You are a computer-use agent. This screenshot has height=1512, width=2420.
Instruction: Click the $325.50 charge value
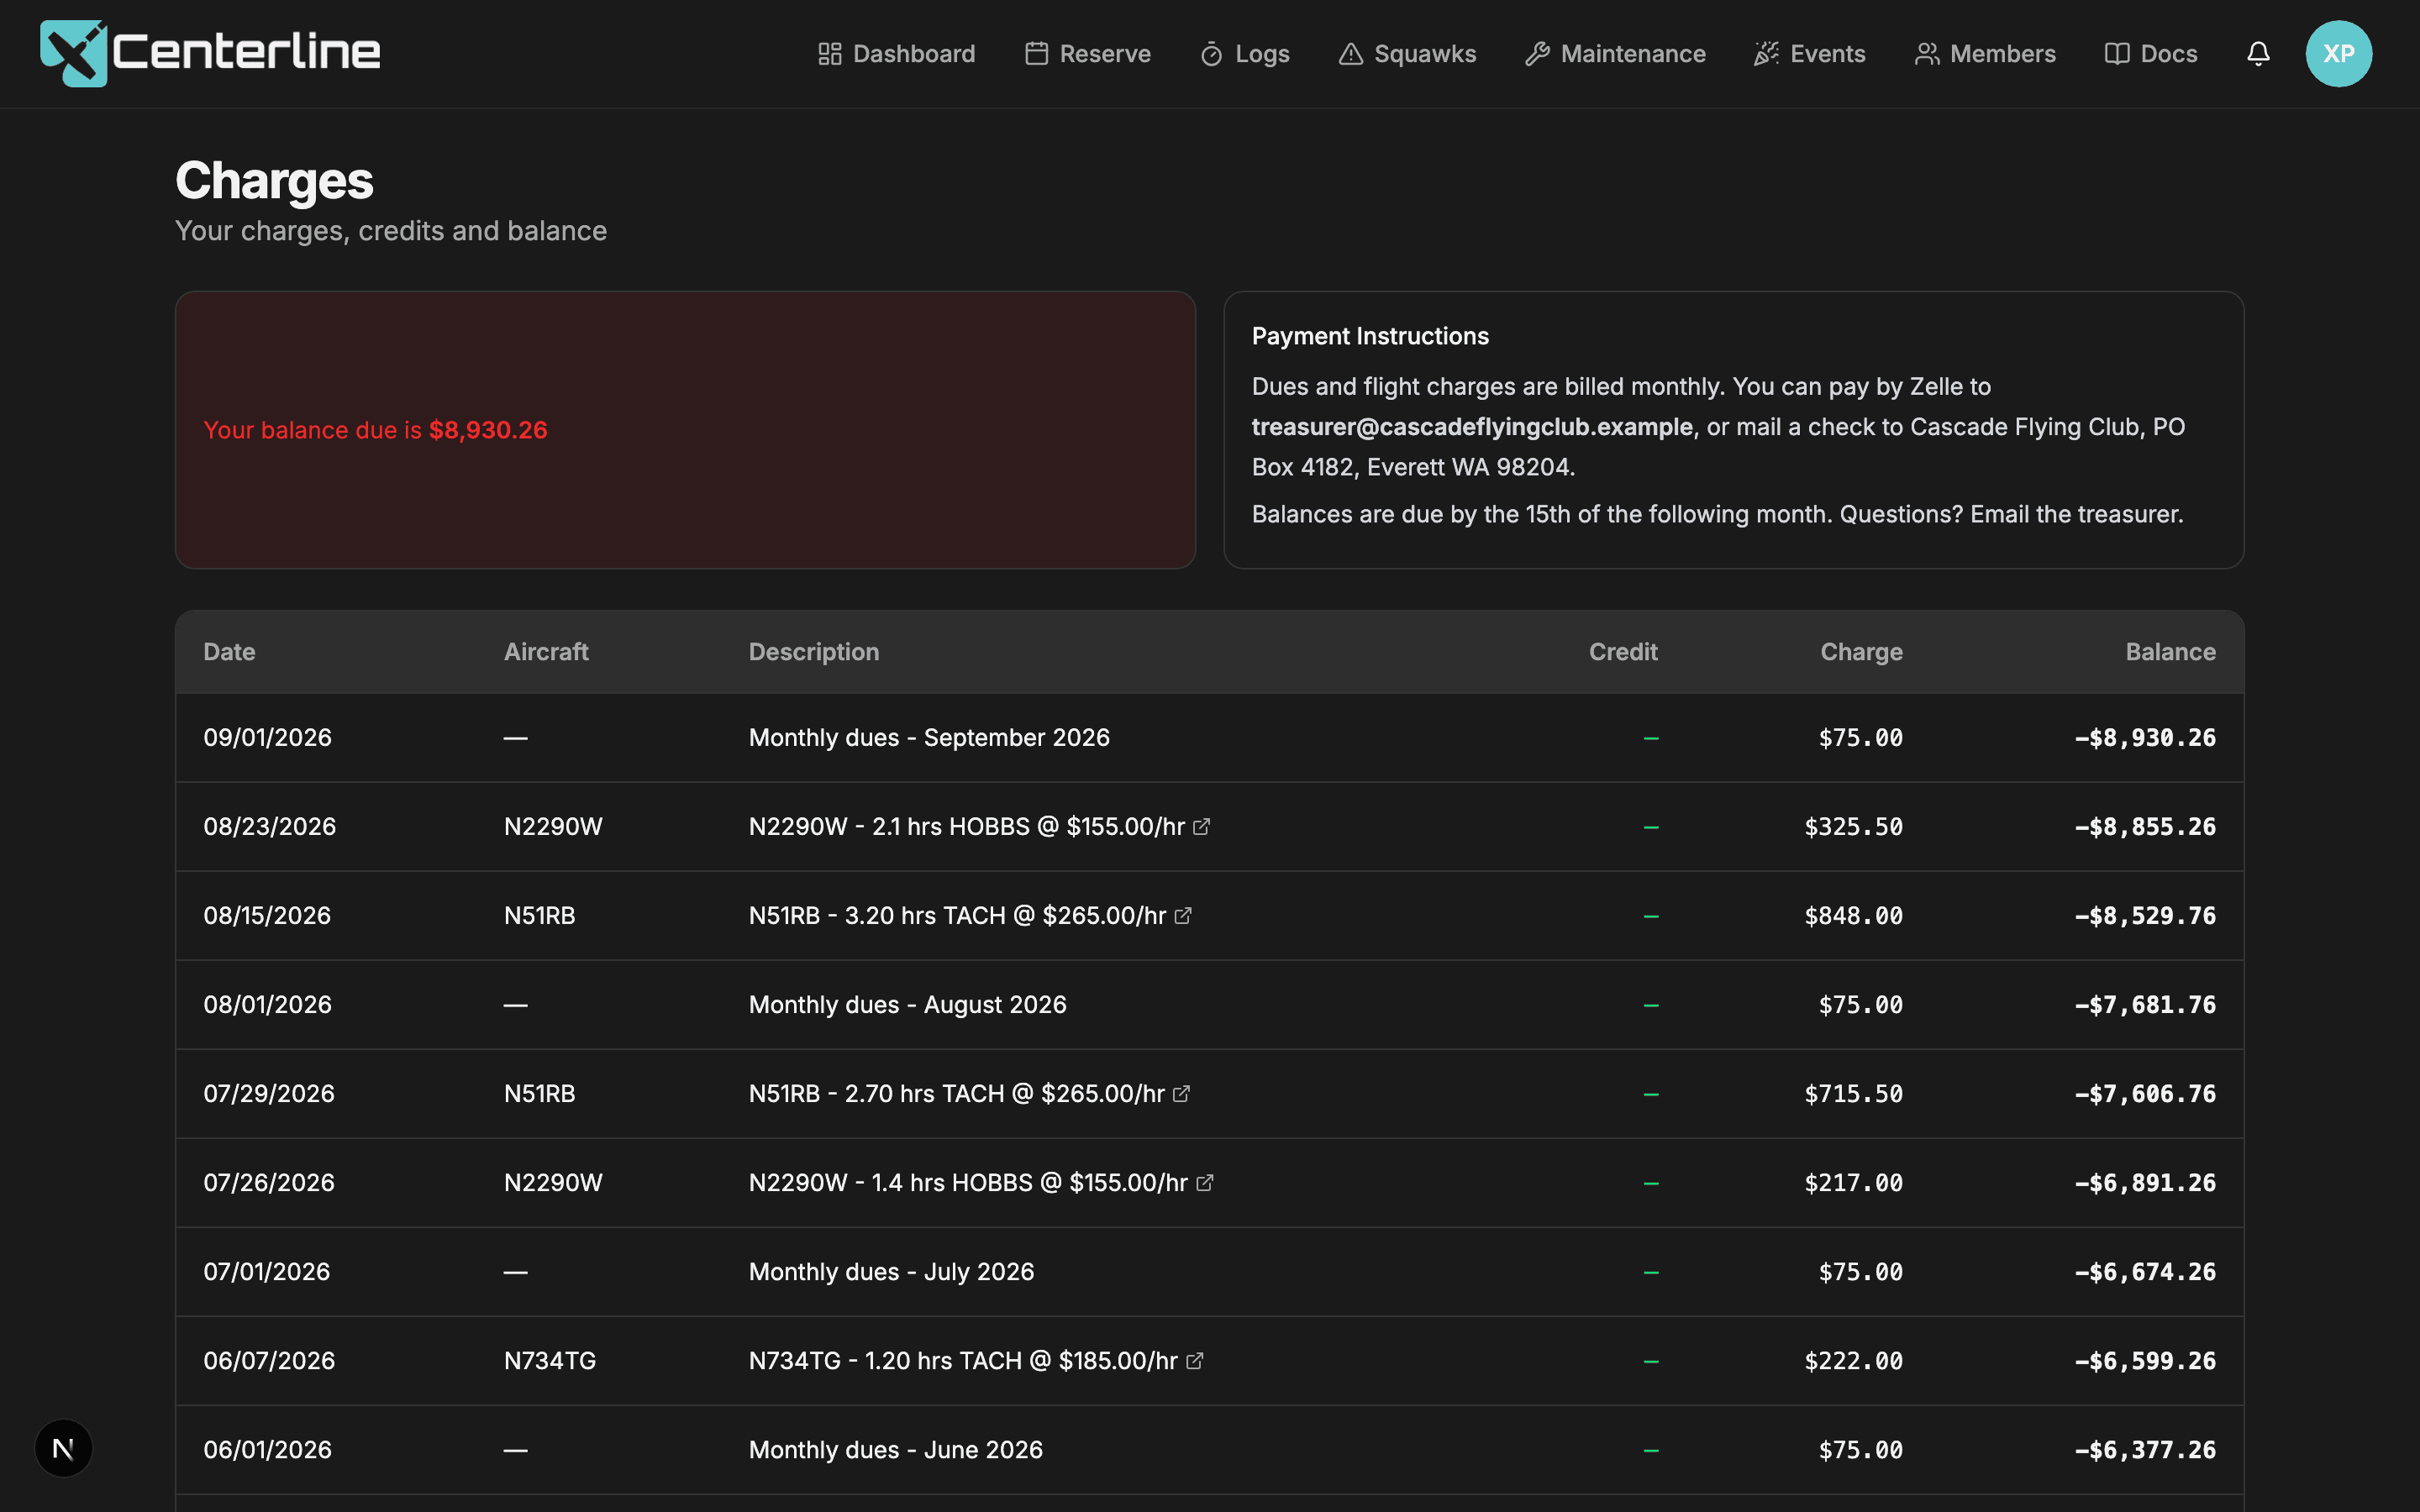pyautogui.click(x=1853, y=827)
